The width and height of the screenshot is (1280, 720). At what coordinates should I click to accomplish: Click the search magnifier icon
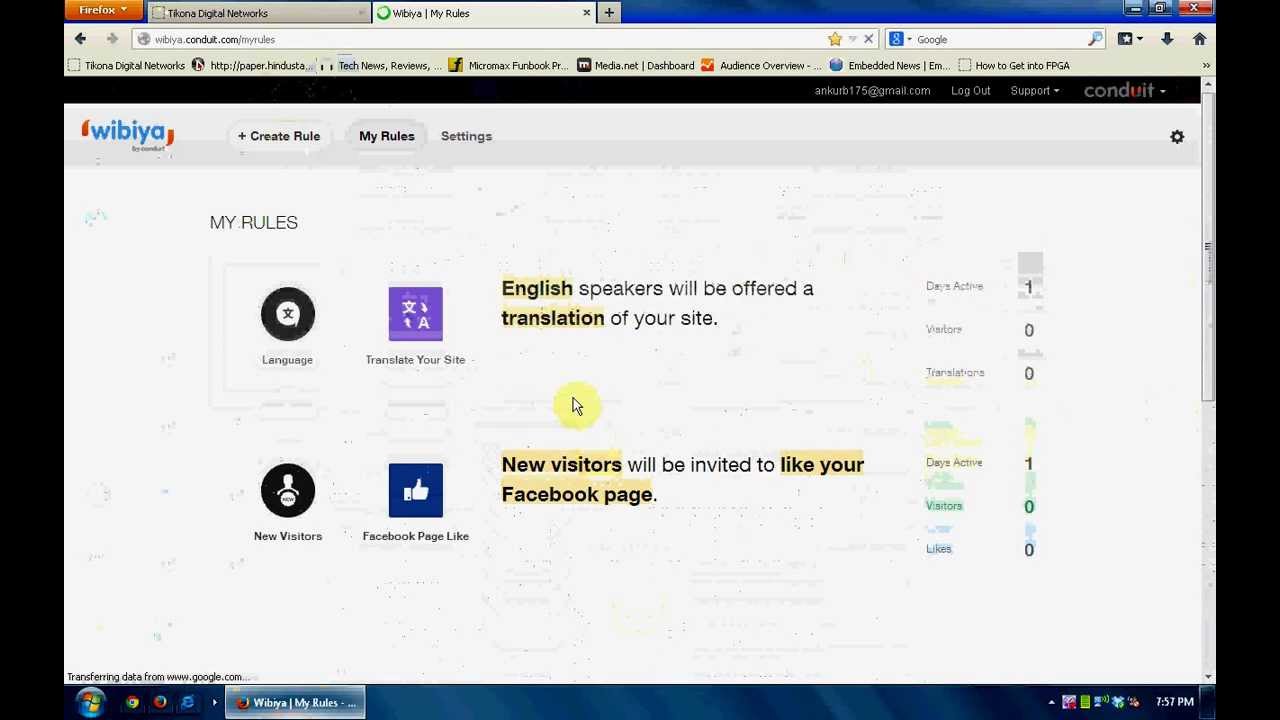(x=1096, y=39)
